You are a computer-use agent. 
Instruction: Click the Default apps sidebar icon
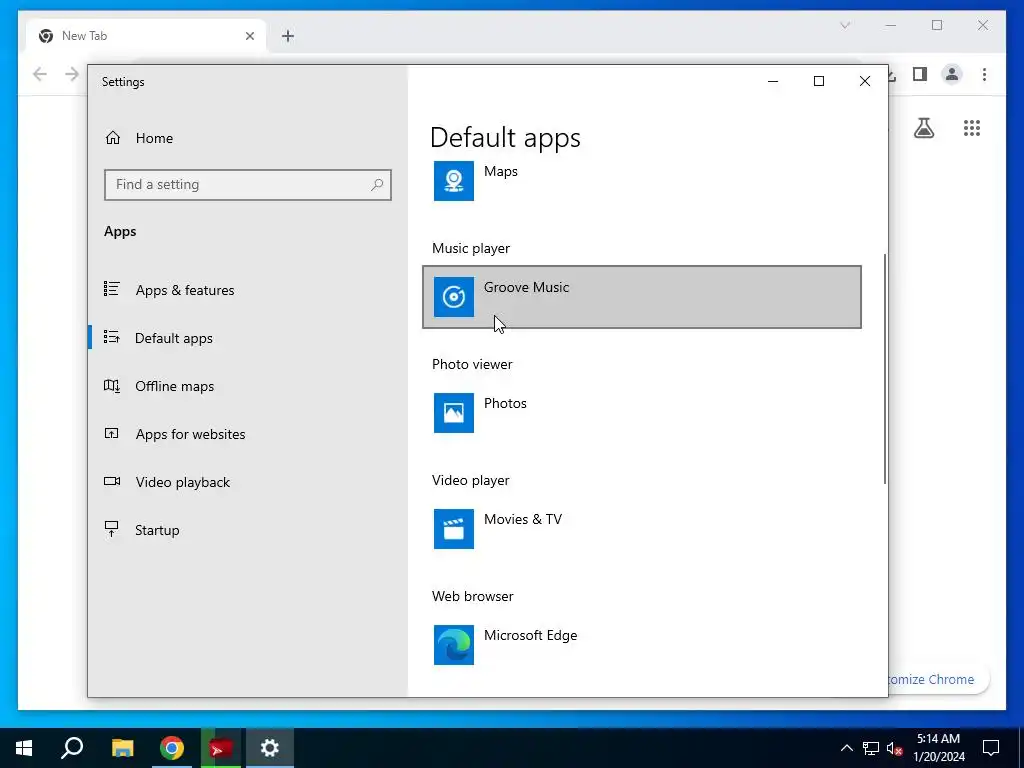click(x=112, y=337)
